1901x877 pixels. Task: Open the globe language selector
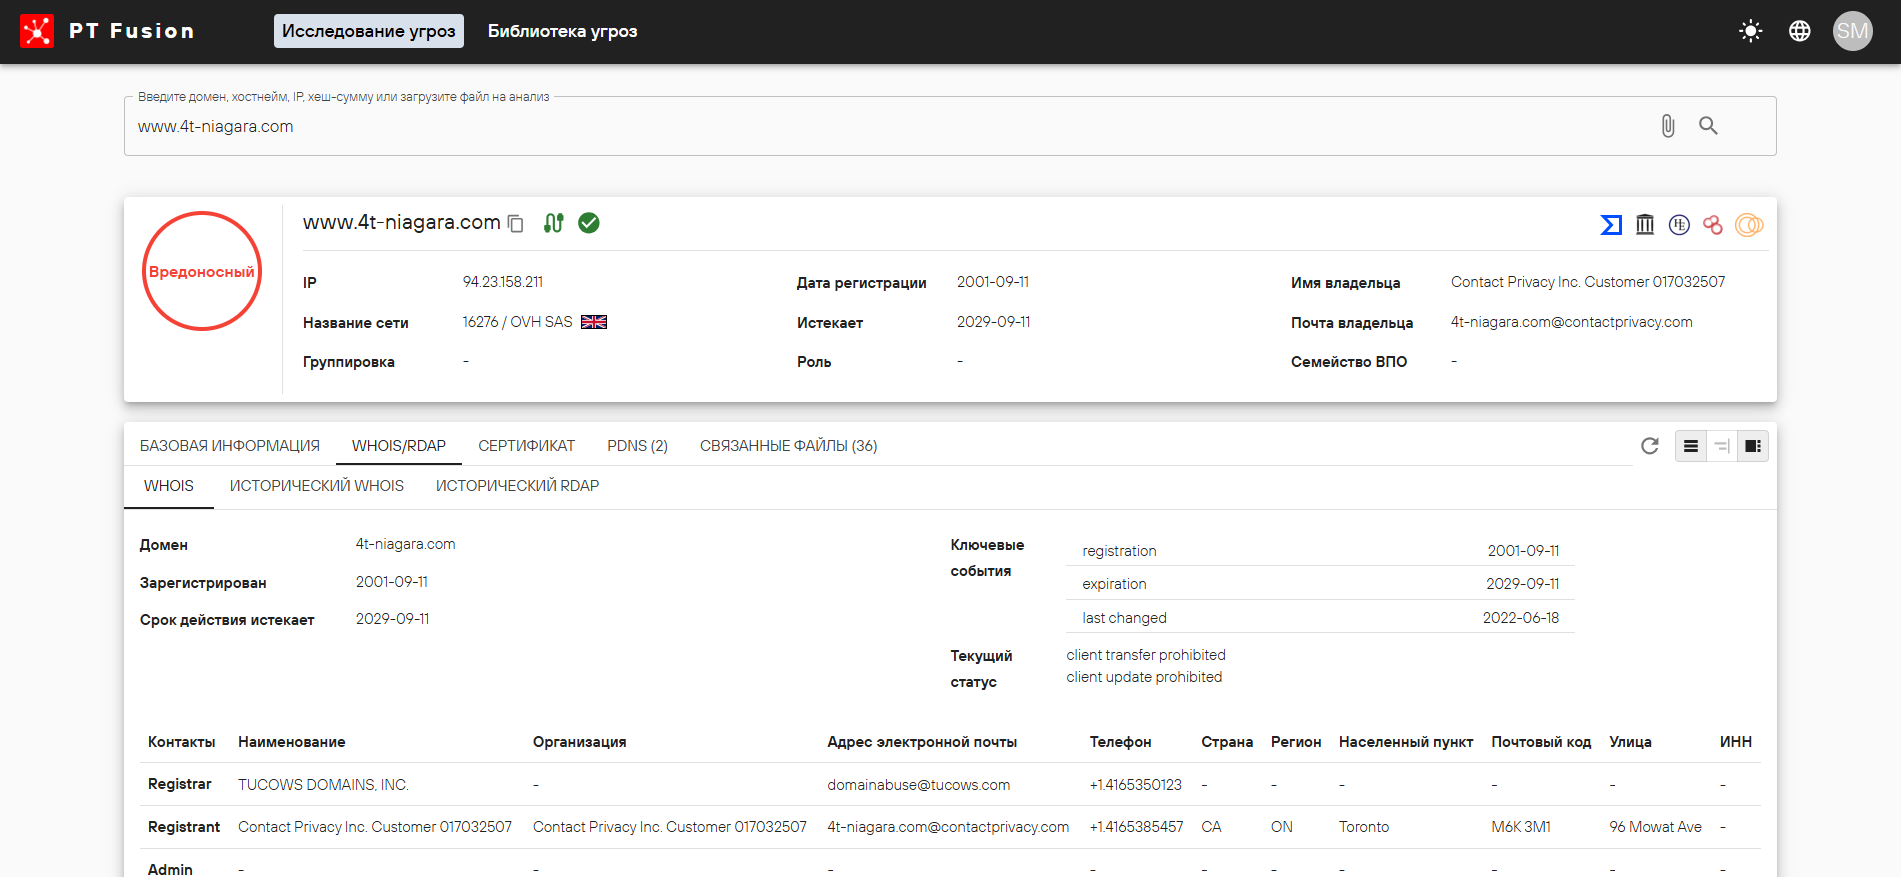(1800, 31)
